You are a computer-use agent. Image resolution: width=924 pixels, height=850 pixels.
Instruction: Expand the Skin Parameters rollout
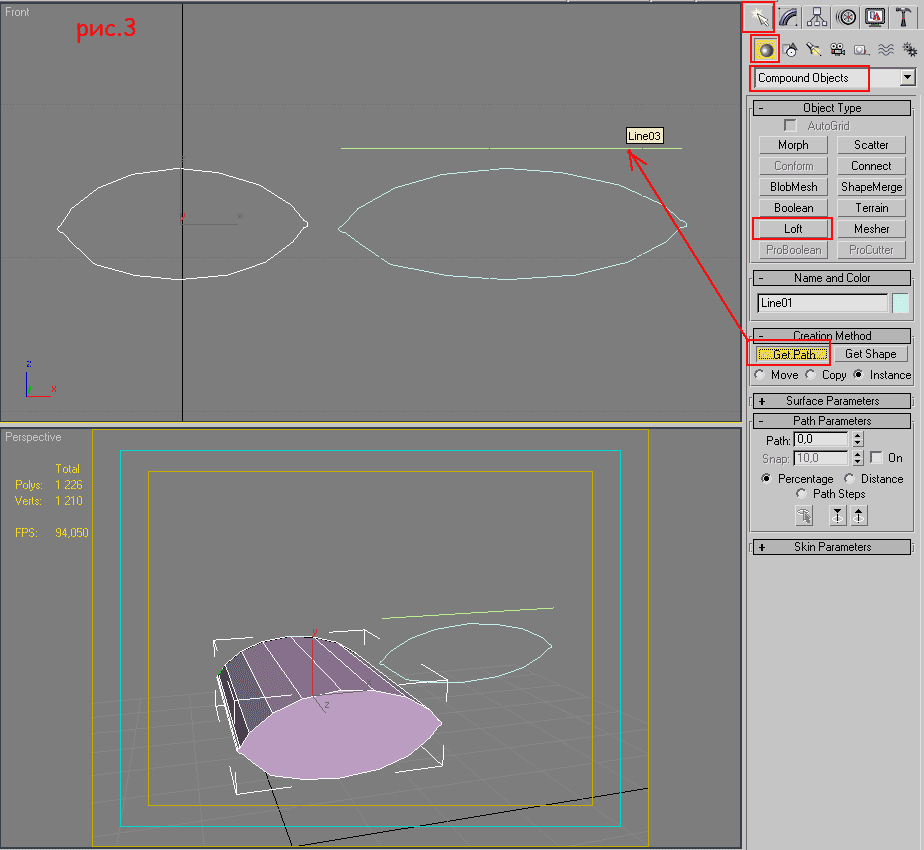831,547
